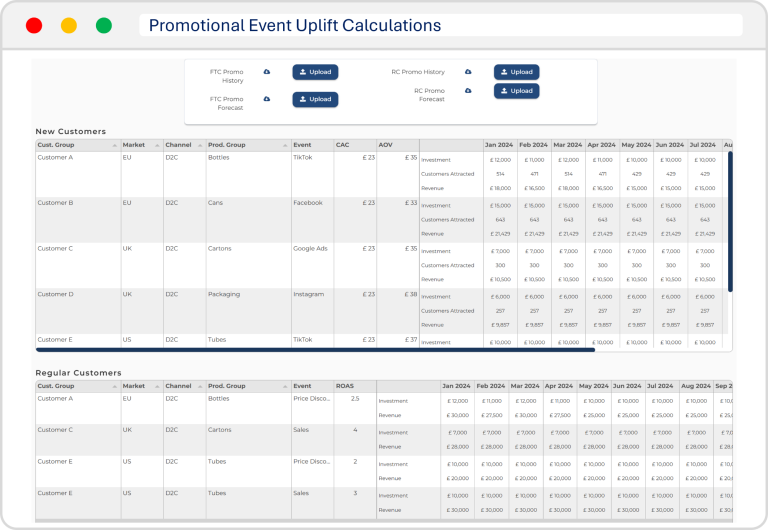The width and height of the screenshot is (768, 530).
Task: Upload a file for FTC Promo Forecast
Action: point(315,99)
